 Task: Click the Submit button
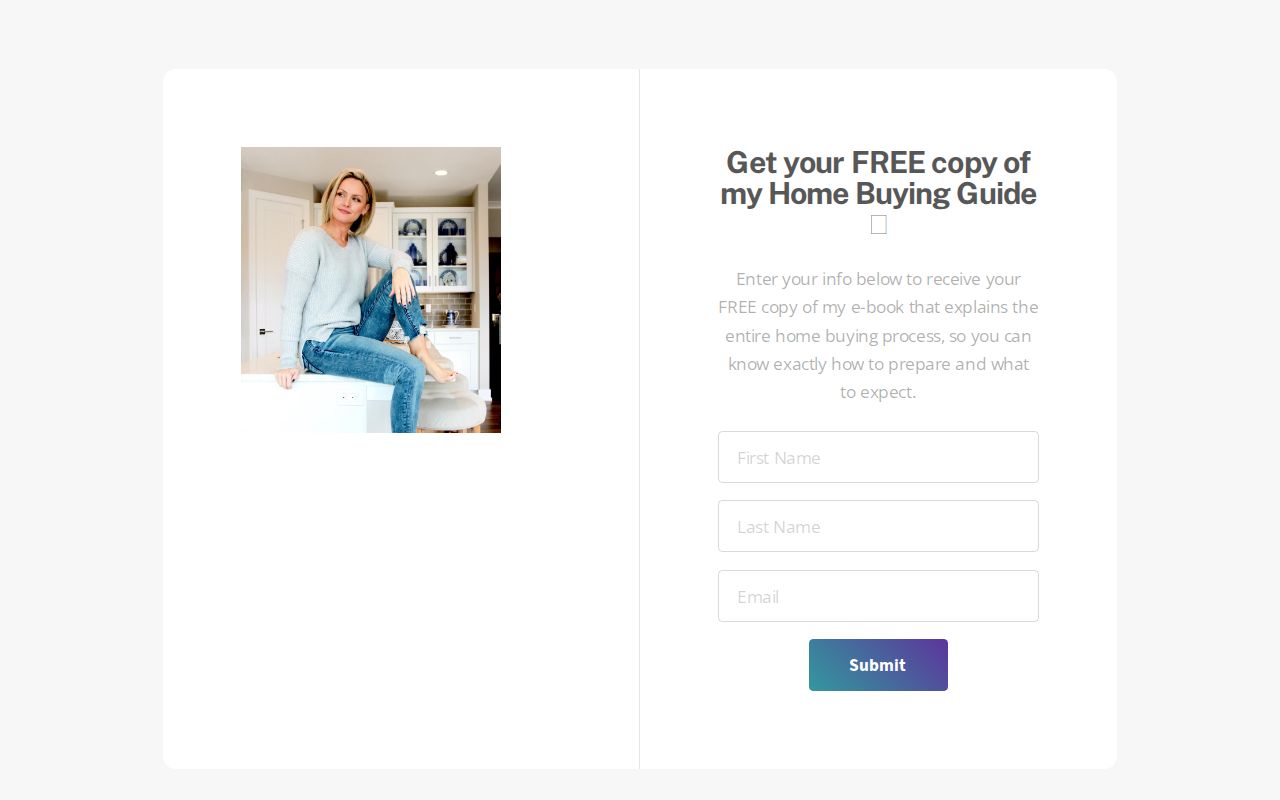click(878, 665)
